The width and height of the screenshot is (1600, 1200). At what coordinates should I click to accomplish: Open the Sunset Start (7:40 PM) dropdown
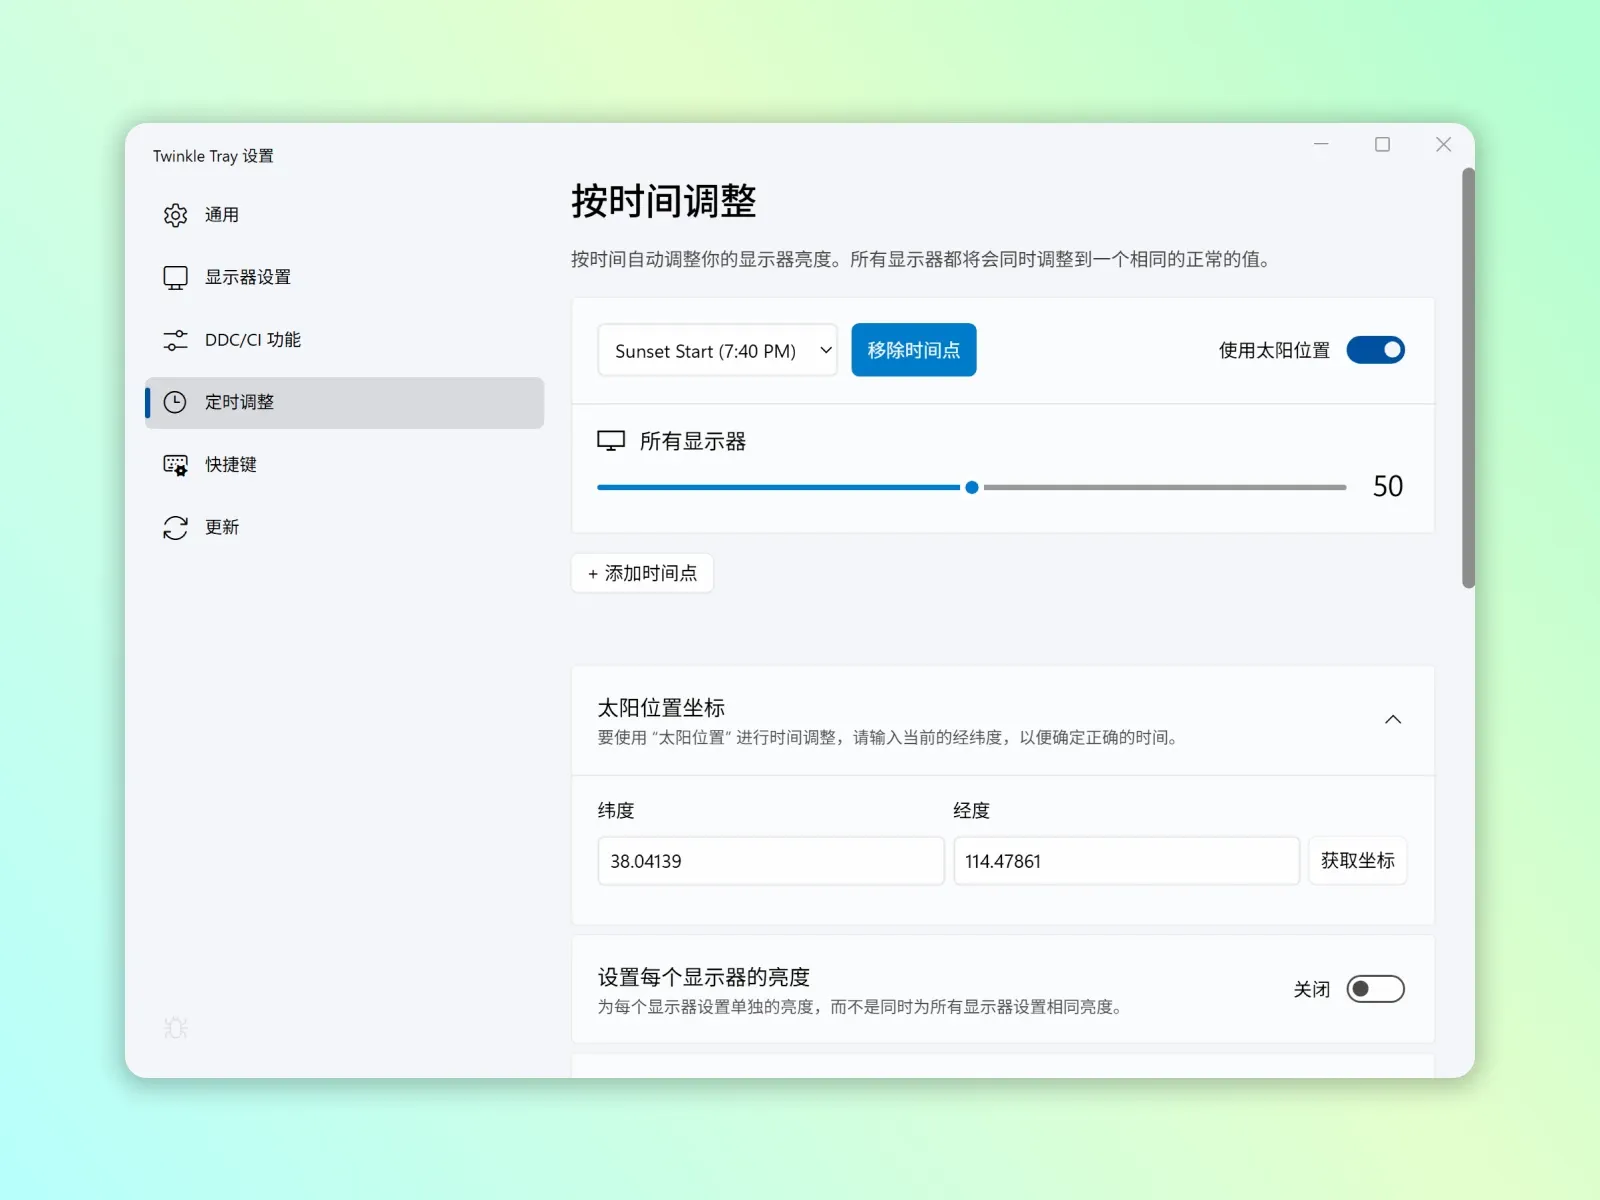pyautogui.click(x=717, y=351)
